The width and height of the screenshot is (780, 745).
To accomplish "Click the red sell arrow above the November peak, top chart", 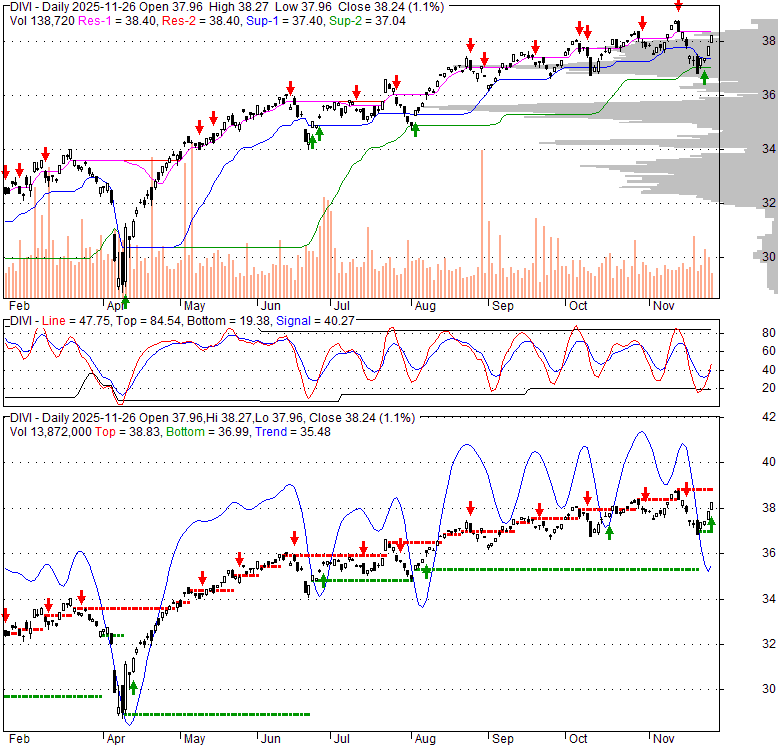I will (679, 5).
